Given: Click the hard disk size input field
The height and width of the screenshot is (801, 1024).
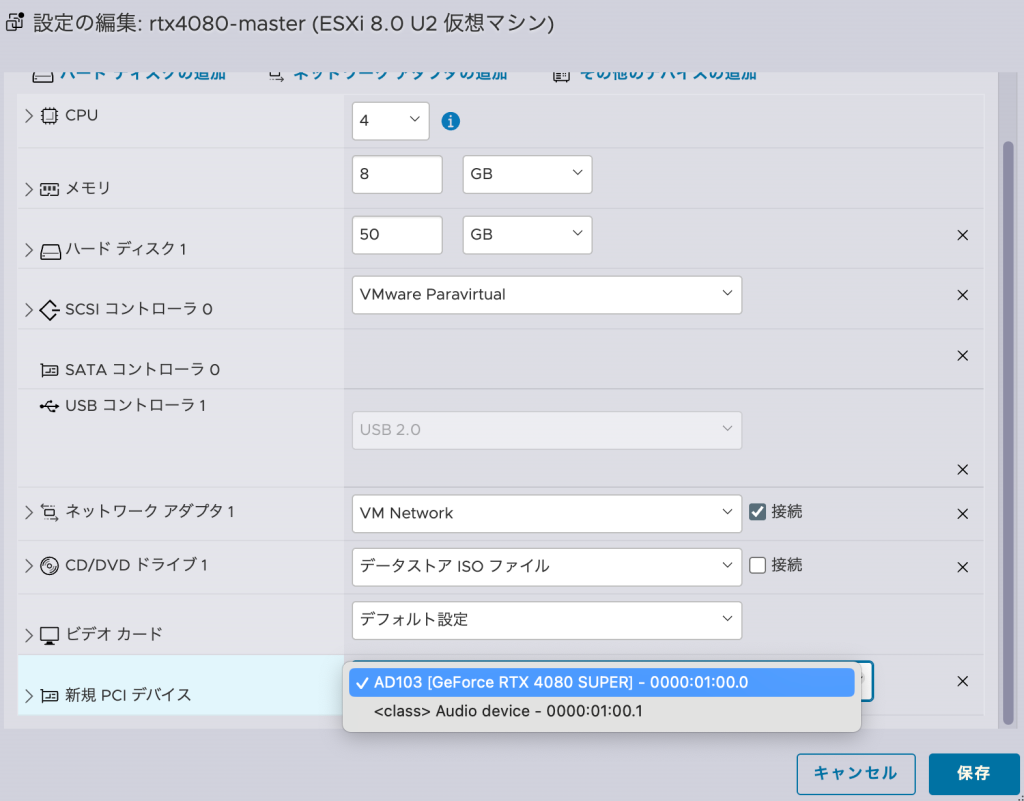Looking at the screenshot, I should point(397,235).
